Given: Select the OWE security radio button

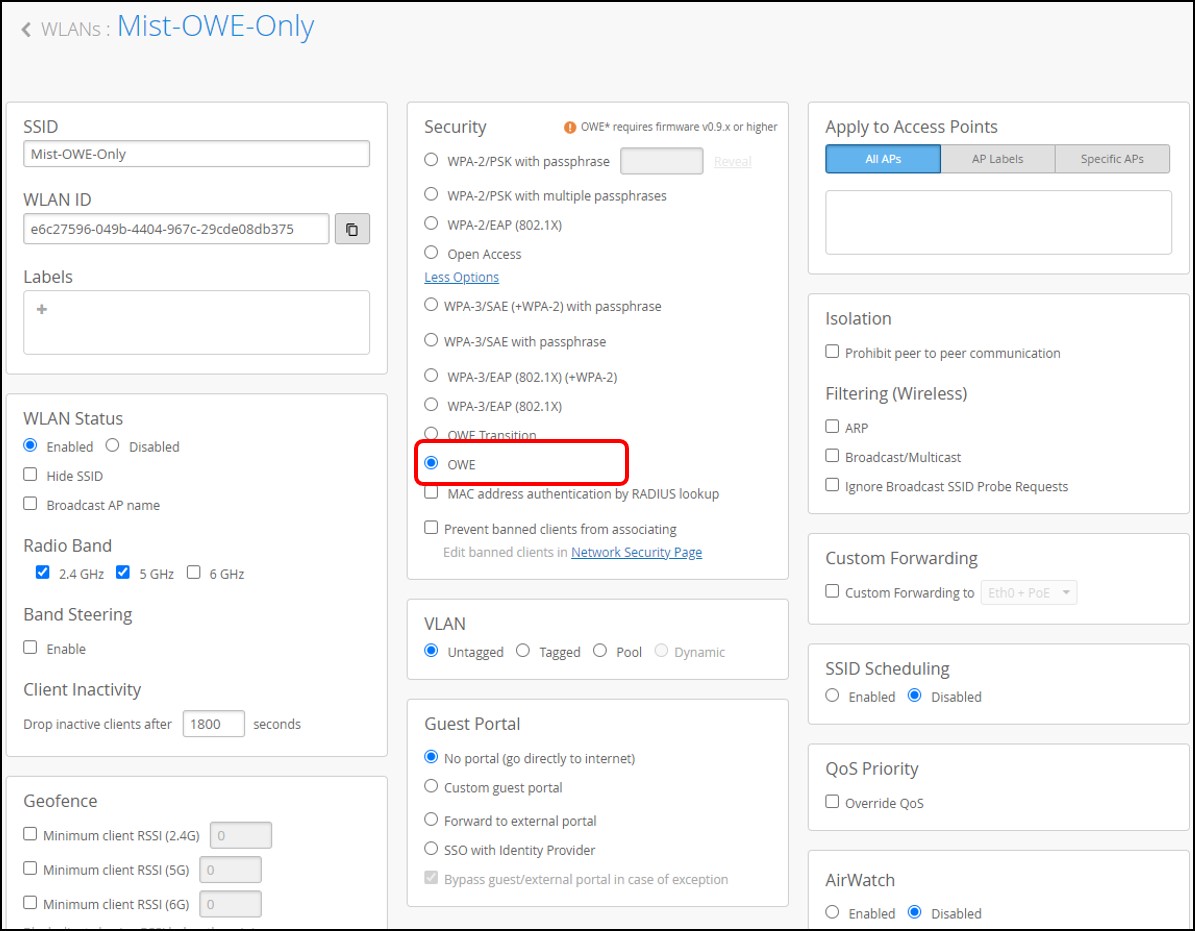Looking at the screenshot, I should pyautogui.click(x=431, y=463).
